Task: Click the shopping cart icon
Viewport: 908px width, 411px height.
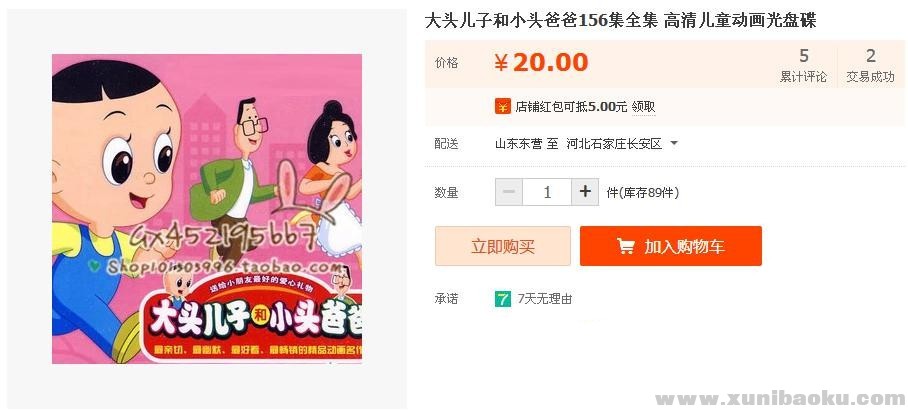Action: click(625, 247)
